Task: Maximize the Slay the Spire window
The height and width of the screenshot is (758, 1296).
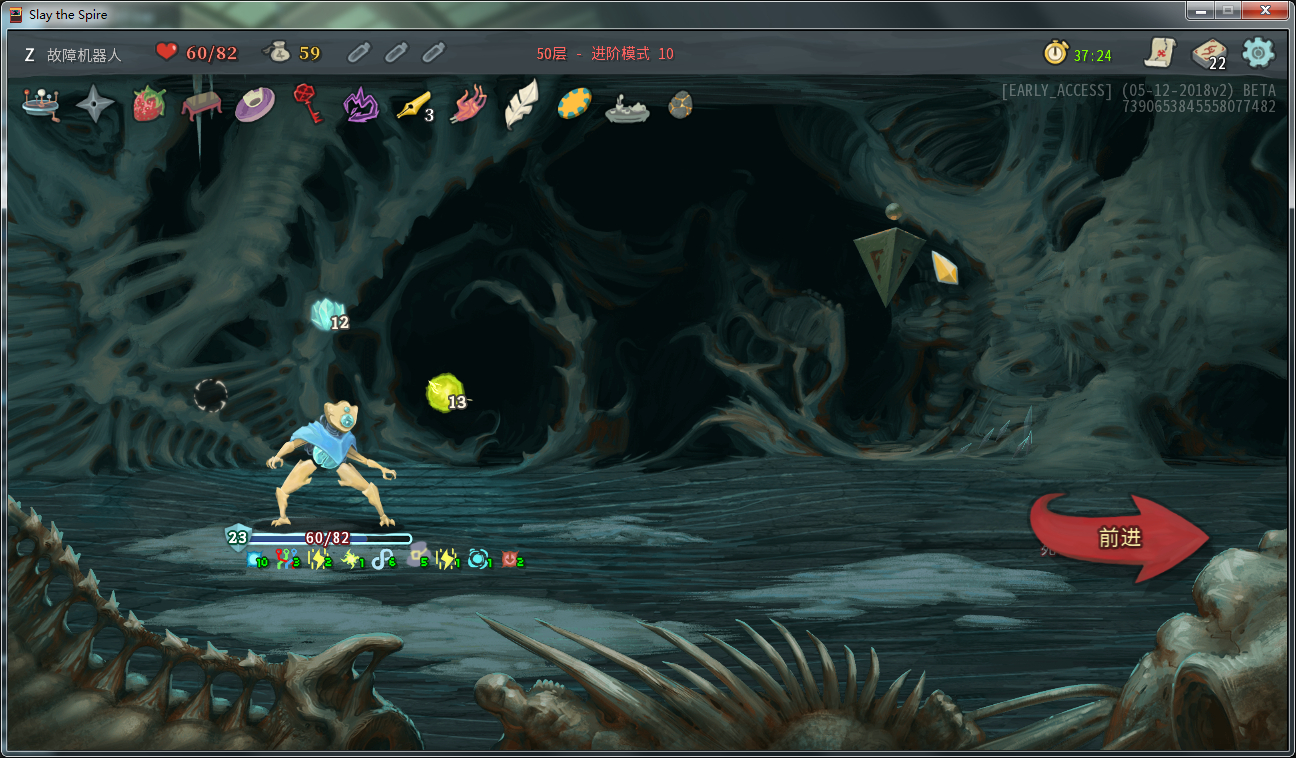Action: click(x=1227, y=10)
